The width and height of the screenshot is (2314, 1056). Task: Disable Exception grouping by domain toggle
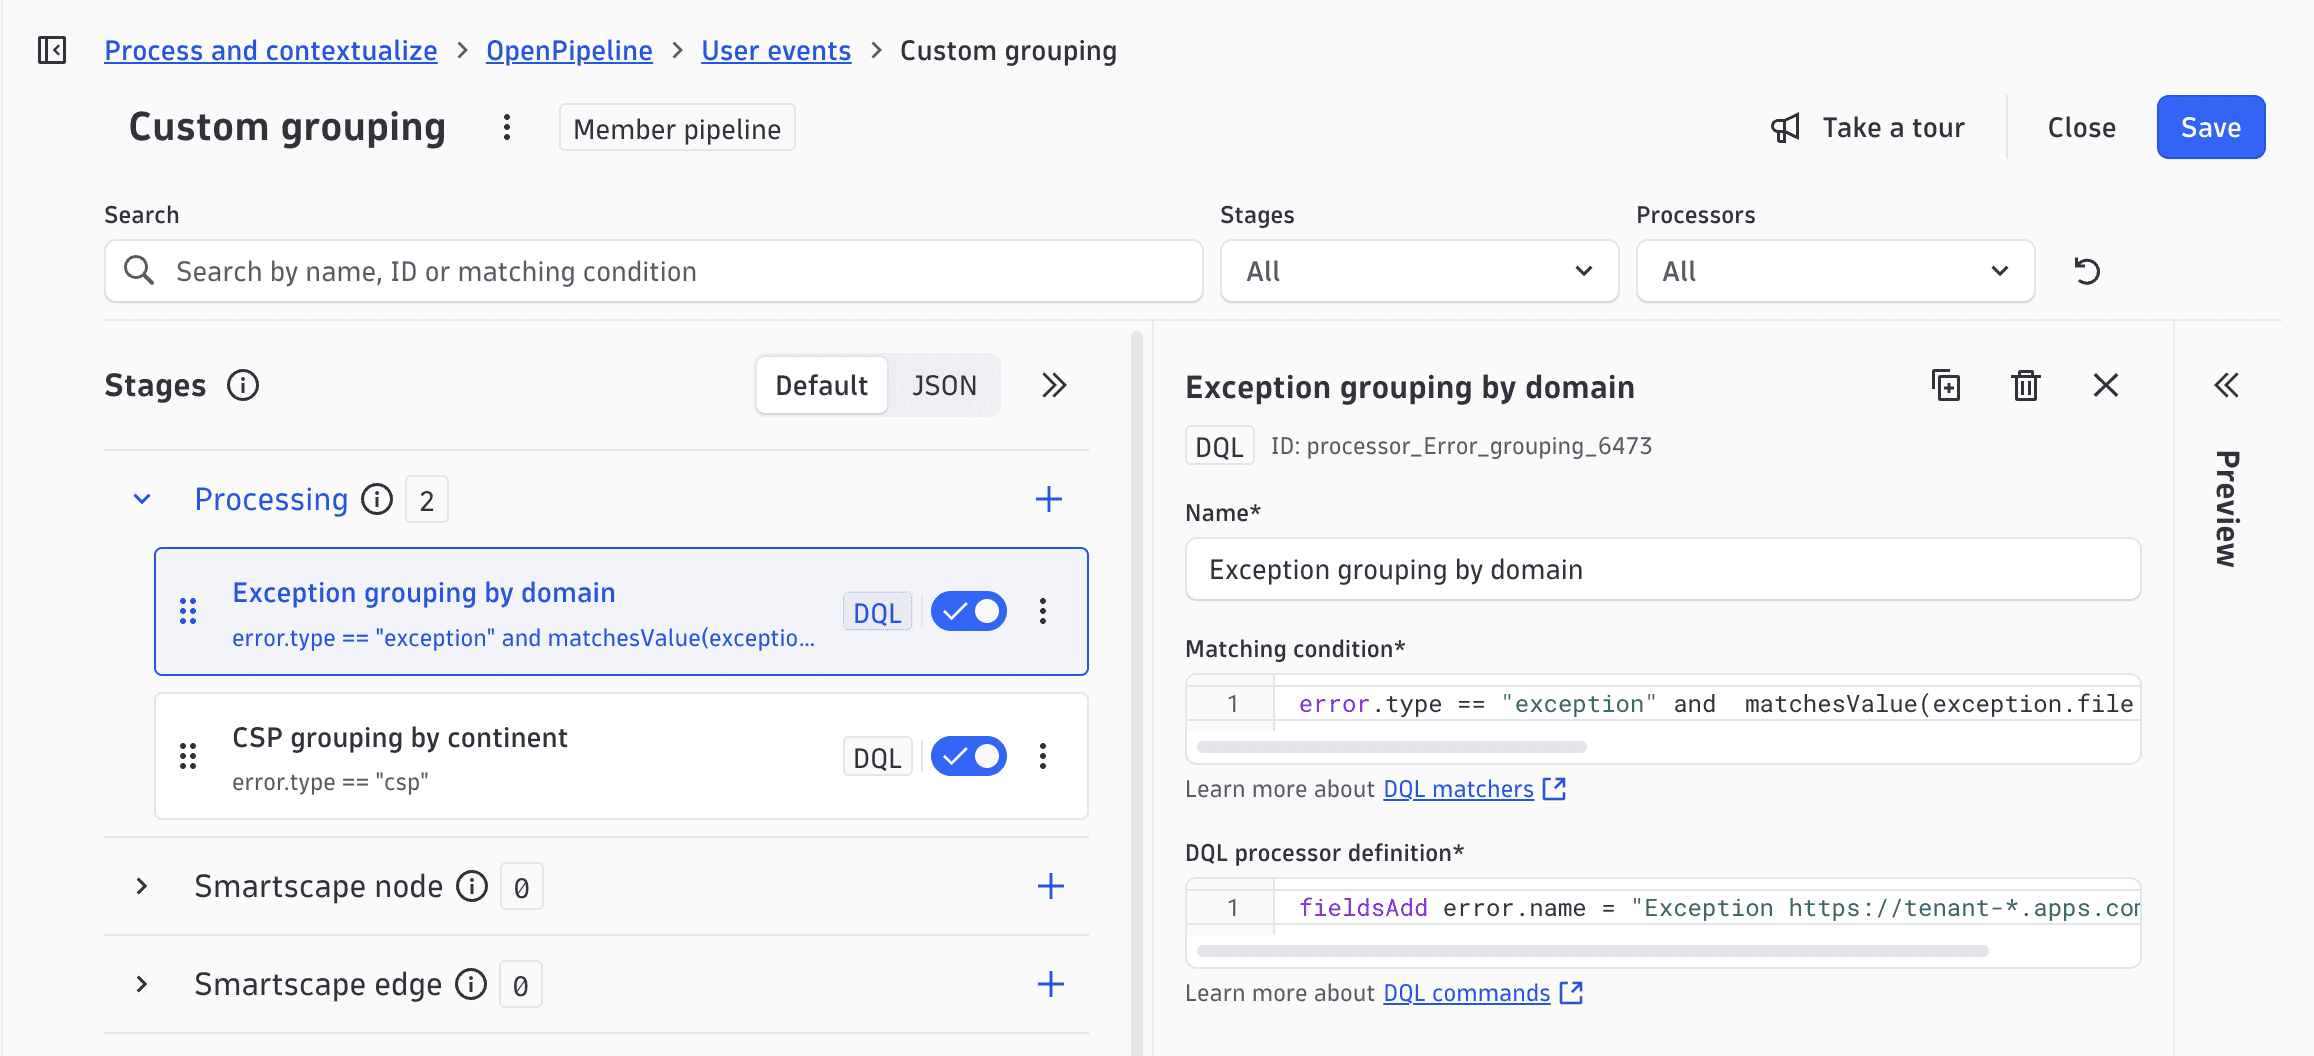(969, 611)
